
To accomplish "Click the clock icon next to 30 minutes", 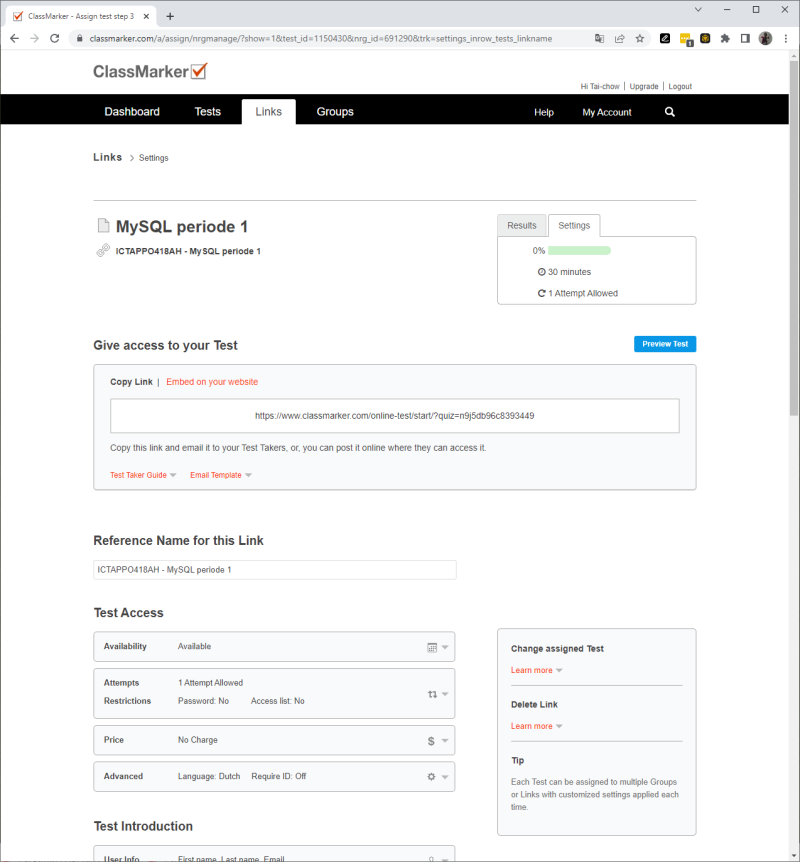I will [x=542, y=272].
